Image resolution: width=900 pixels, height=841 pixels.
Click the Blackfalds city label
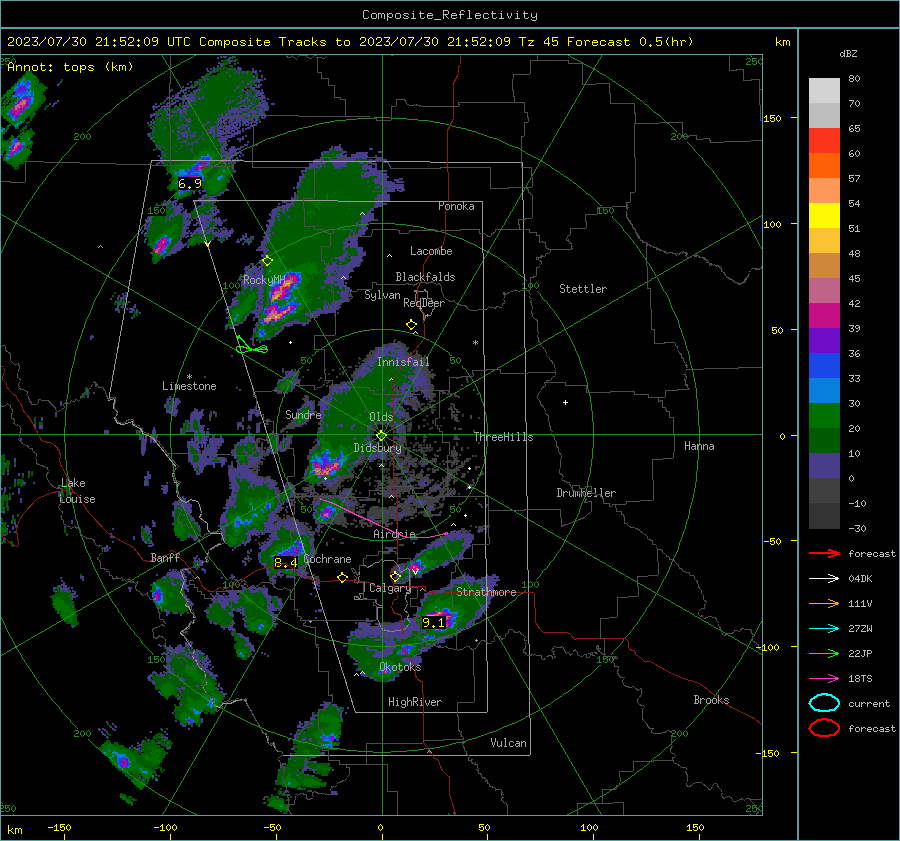(425, 277)
